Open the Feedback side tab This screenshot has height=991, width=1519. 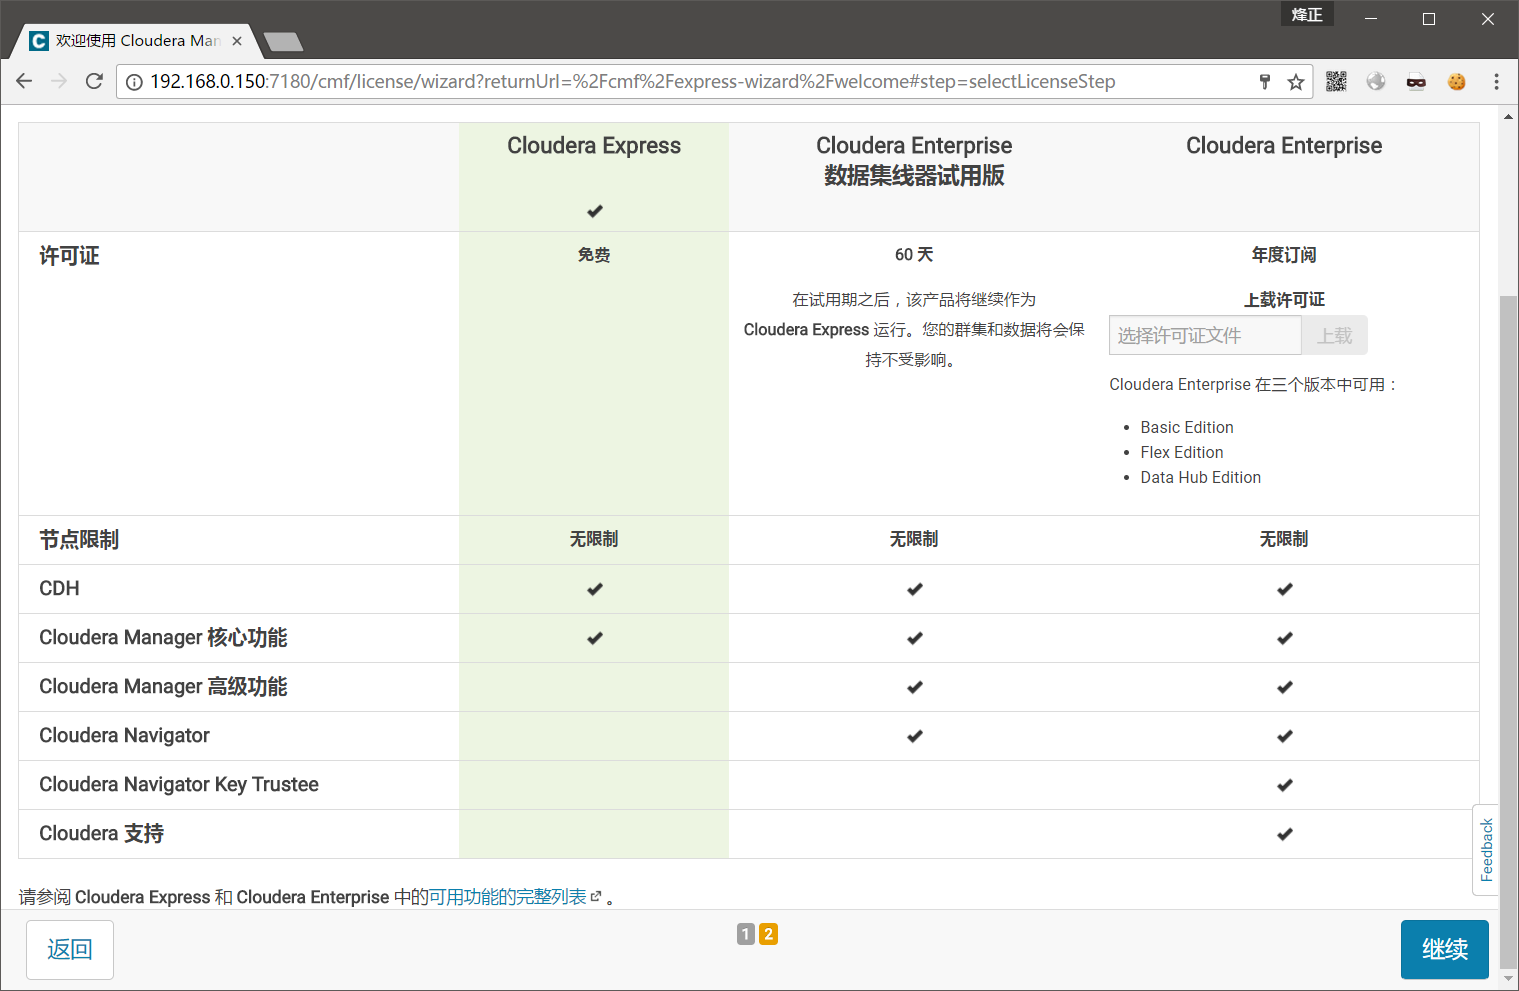pos(1486,850)
